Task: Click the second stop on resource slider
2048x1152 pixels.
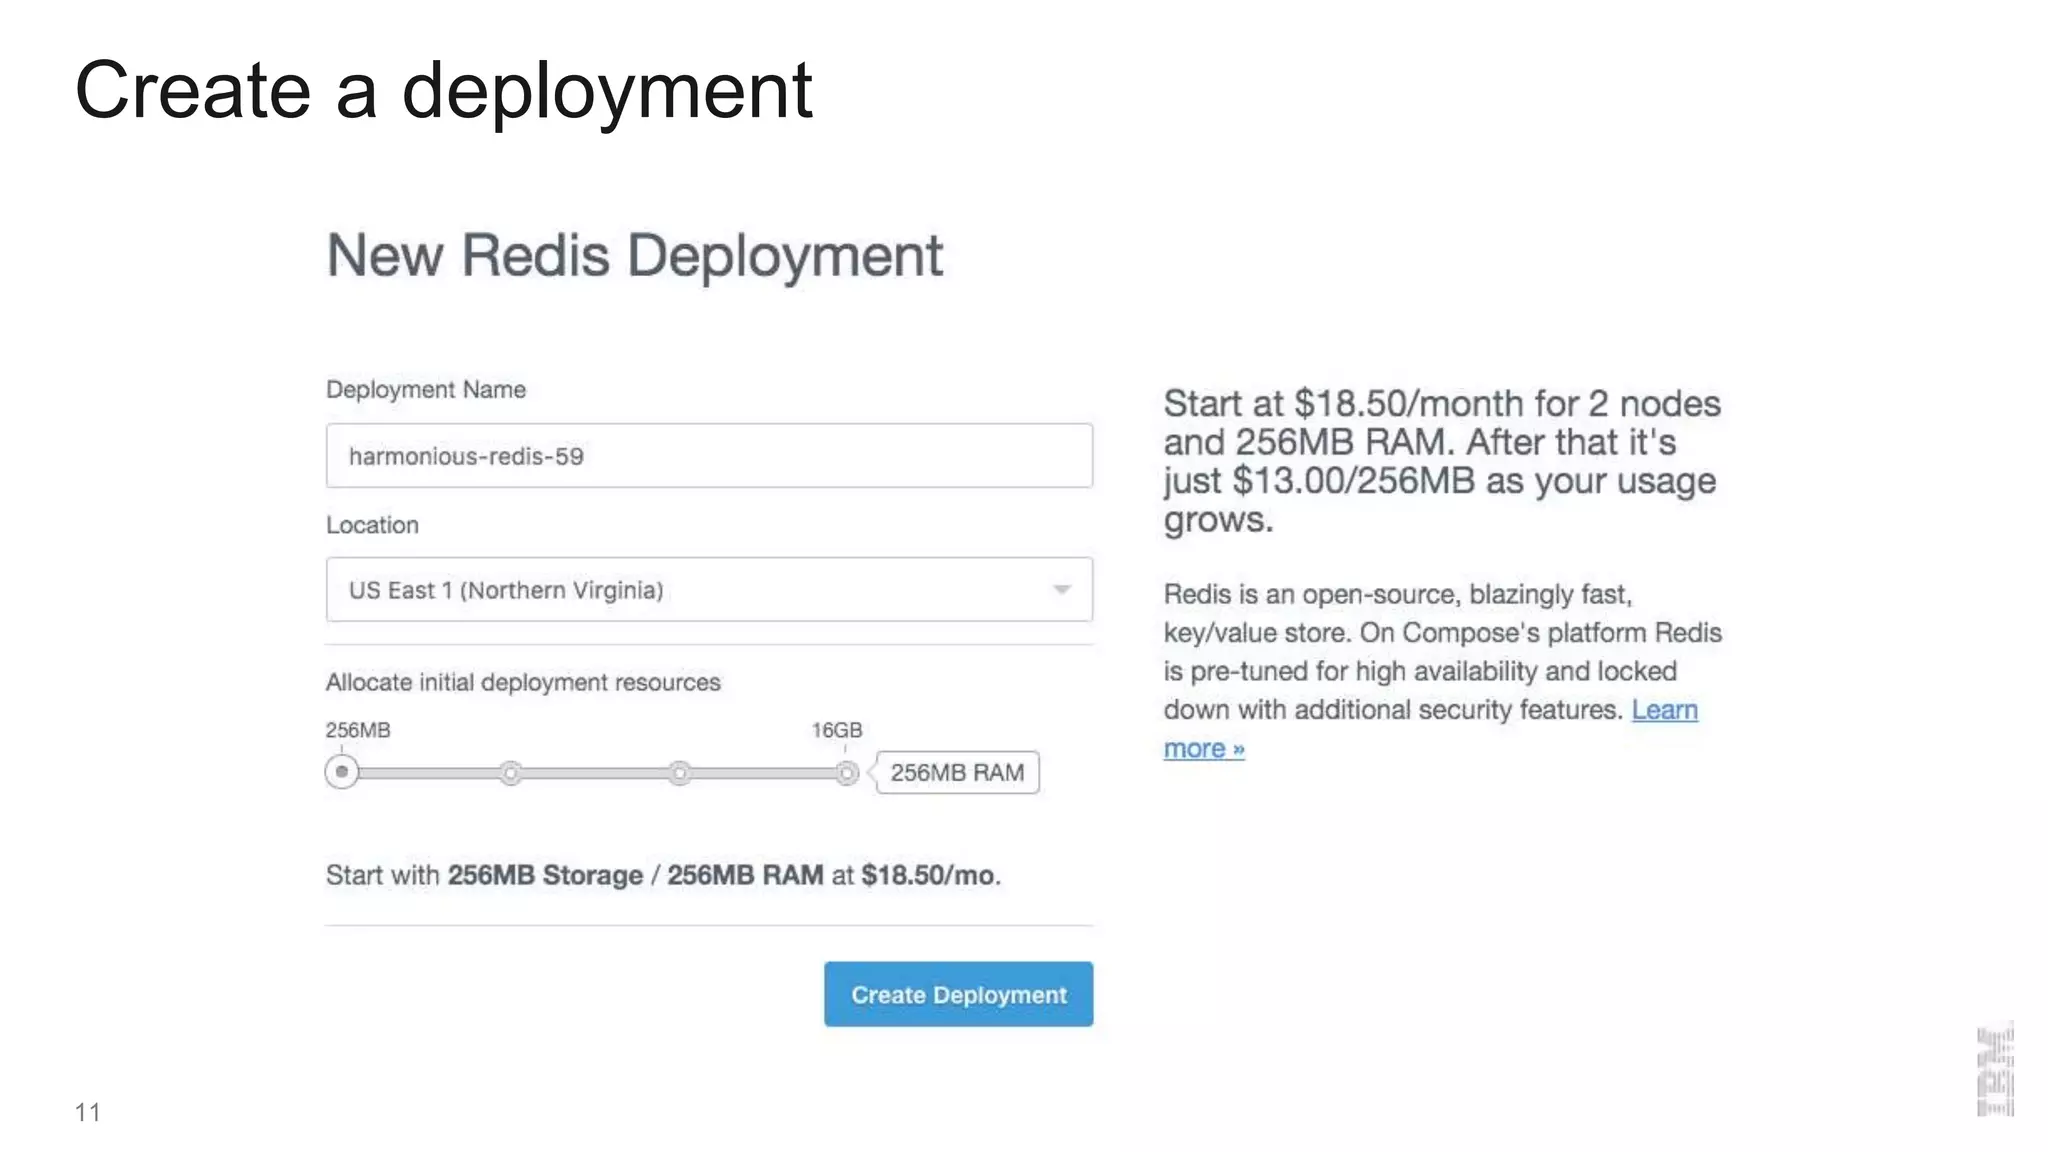Action: click(511, 773)
